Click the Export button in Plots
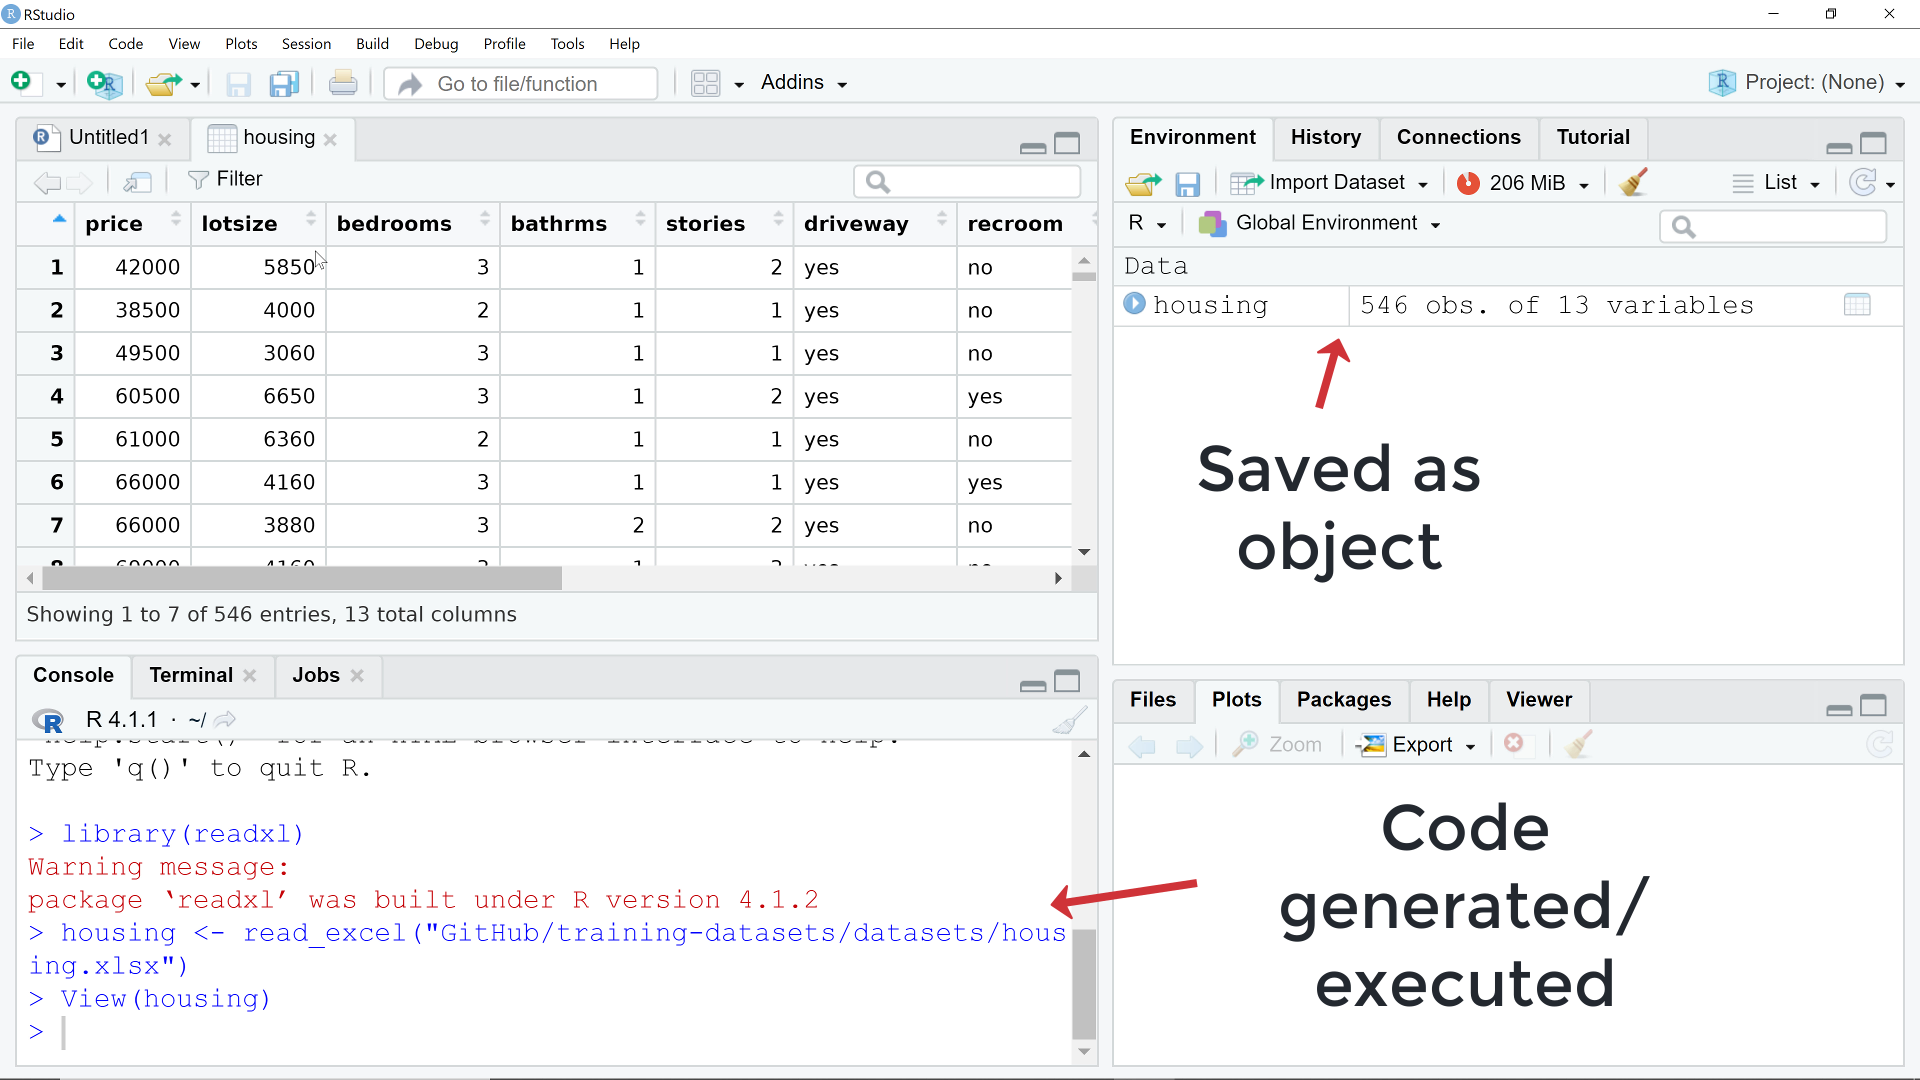 [1419, 745]
